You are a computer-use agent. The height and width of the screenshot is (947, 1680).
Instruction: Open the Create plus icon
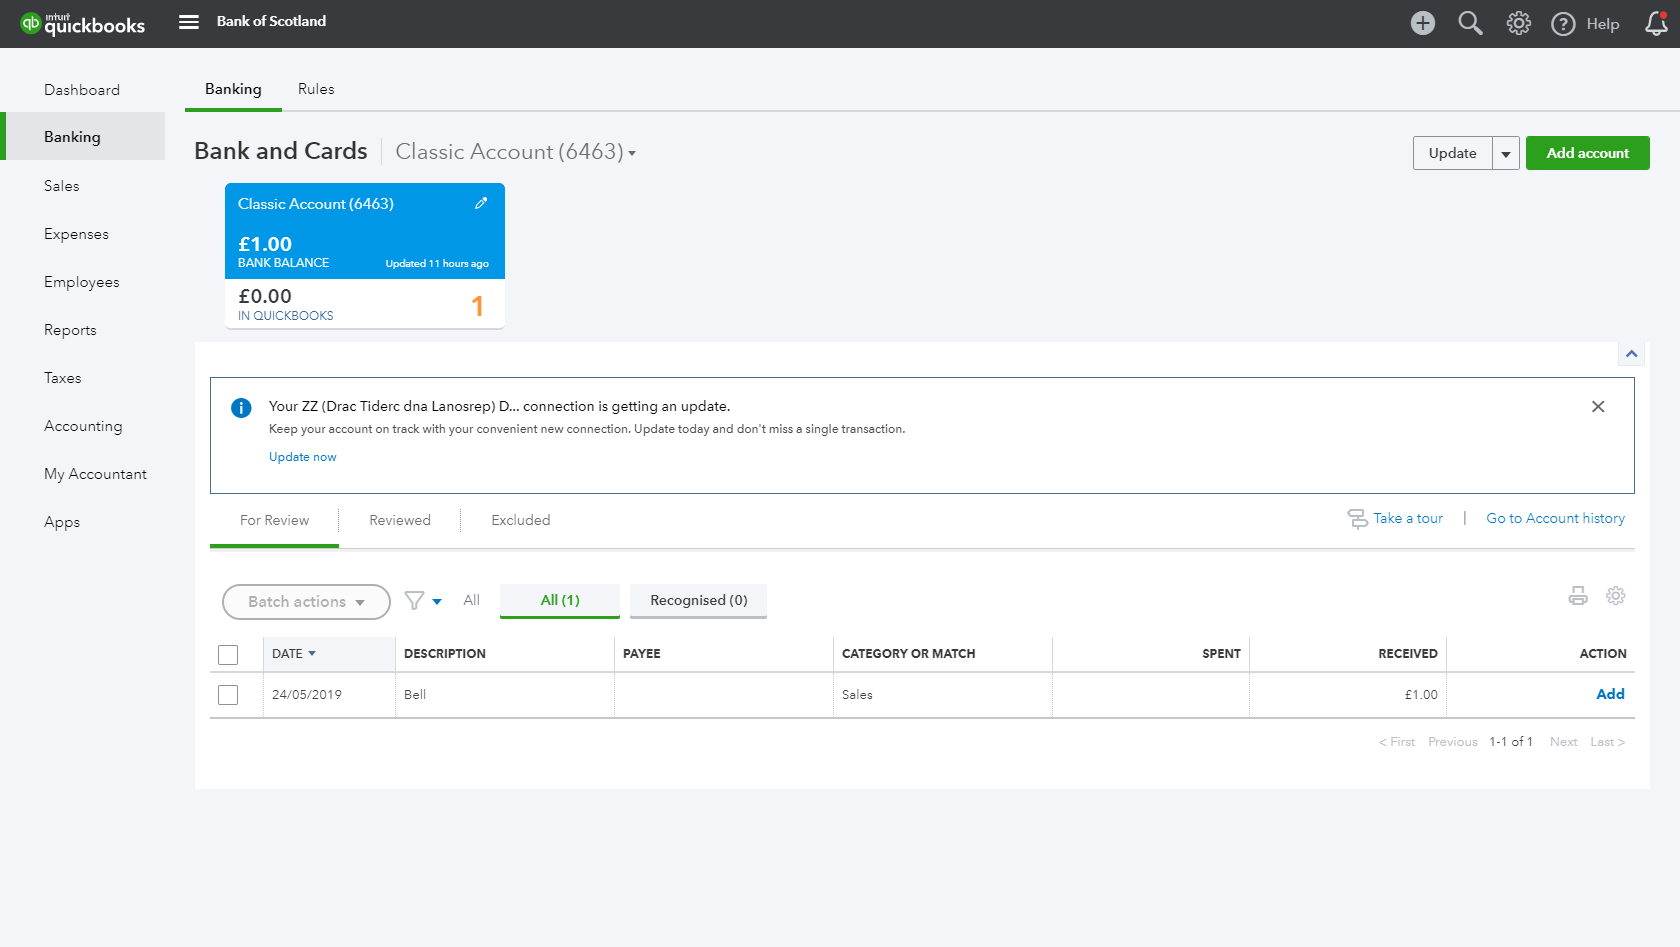pos(1422,23)
